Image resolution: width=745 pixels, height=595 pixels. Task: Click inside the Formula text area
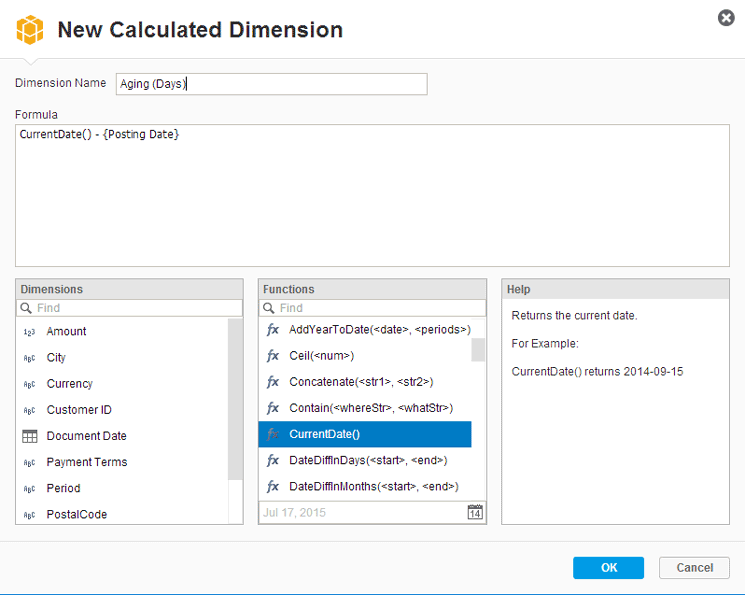pyautogui.click(x=372, y=195)
